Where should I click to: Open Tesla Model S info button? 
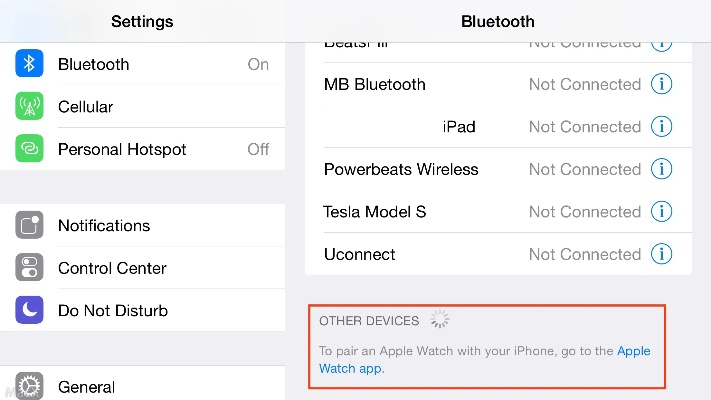click(x=661, y=212)
